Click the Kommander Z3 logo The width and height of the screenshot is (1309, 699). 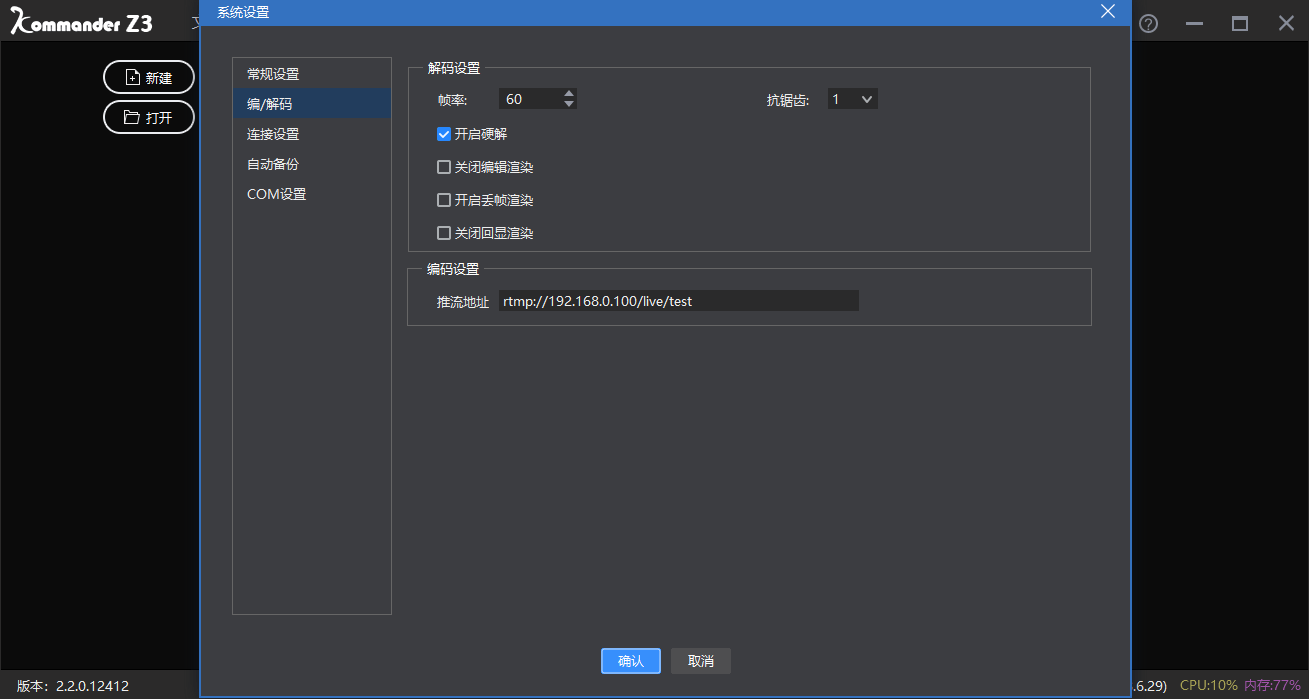[78, 21]
